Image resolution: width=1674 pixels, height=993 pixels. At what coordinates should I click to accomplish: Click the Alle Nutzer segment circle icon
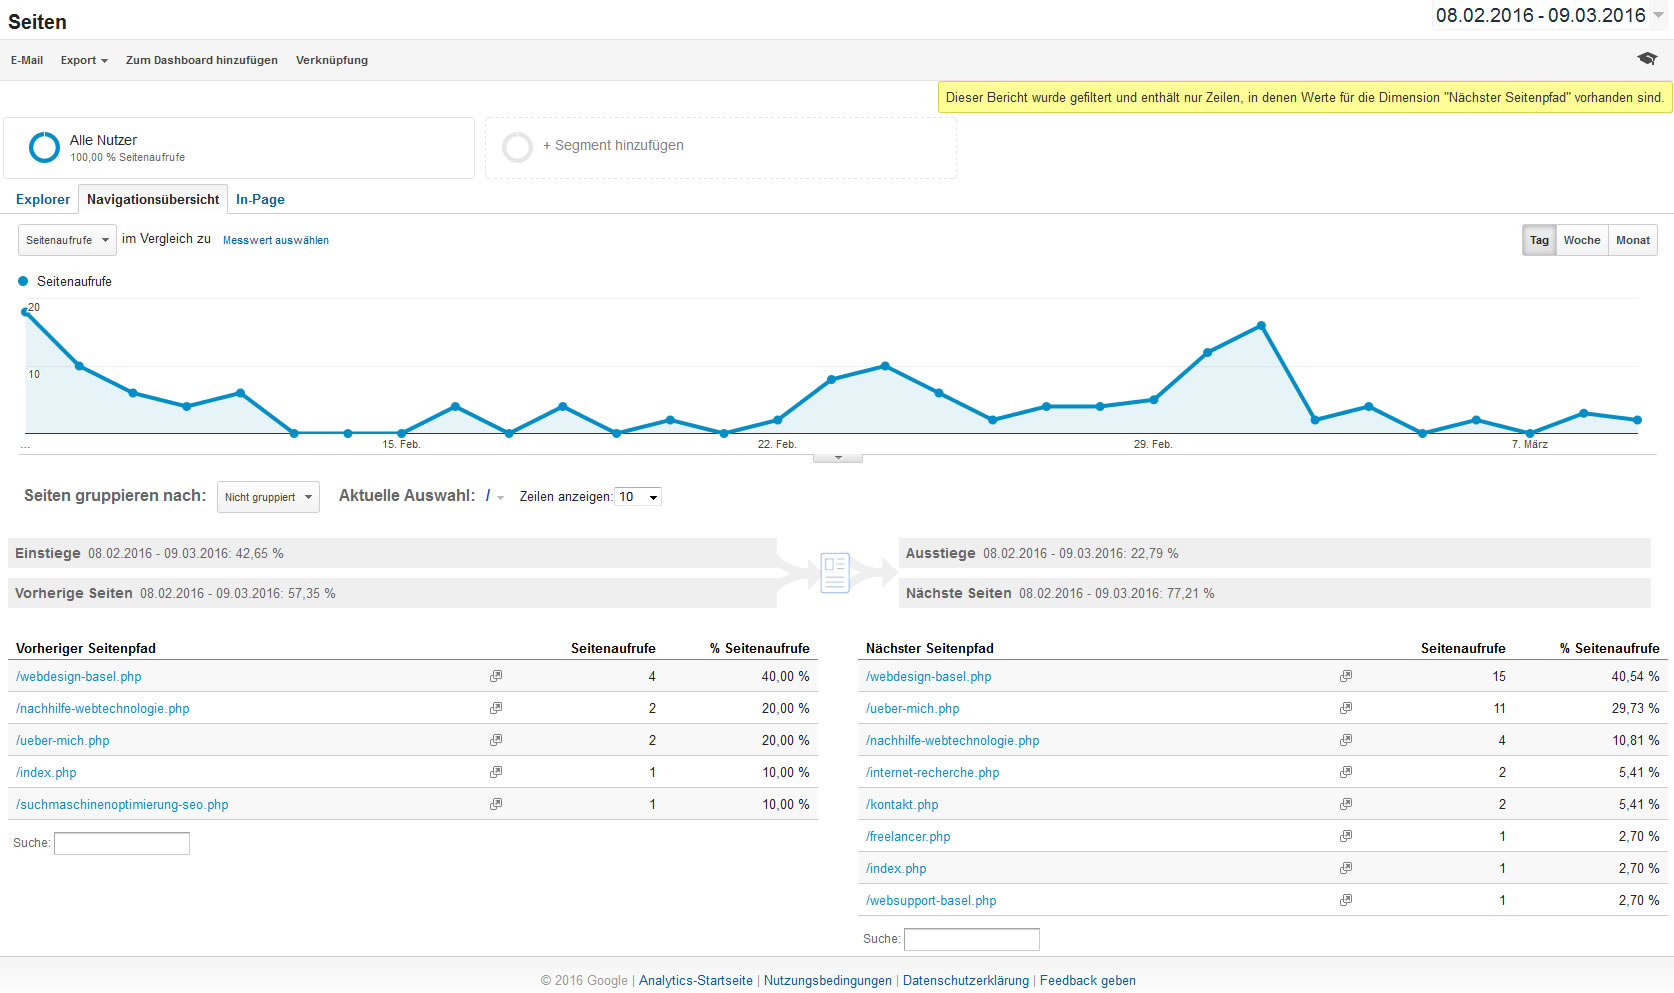pos(44,148)
